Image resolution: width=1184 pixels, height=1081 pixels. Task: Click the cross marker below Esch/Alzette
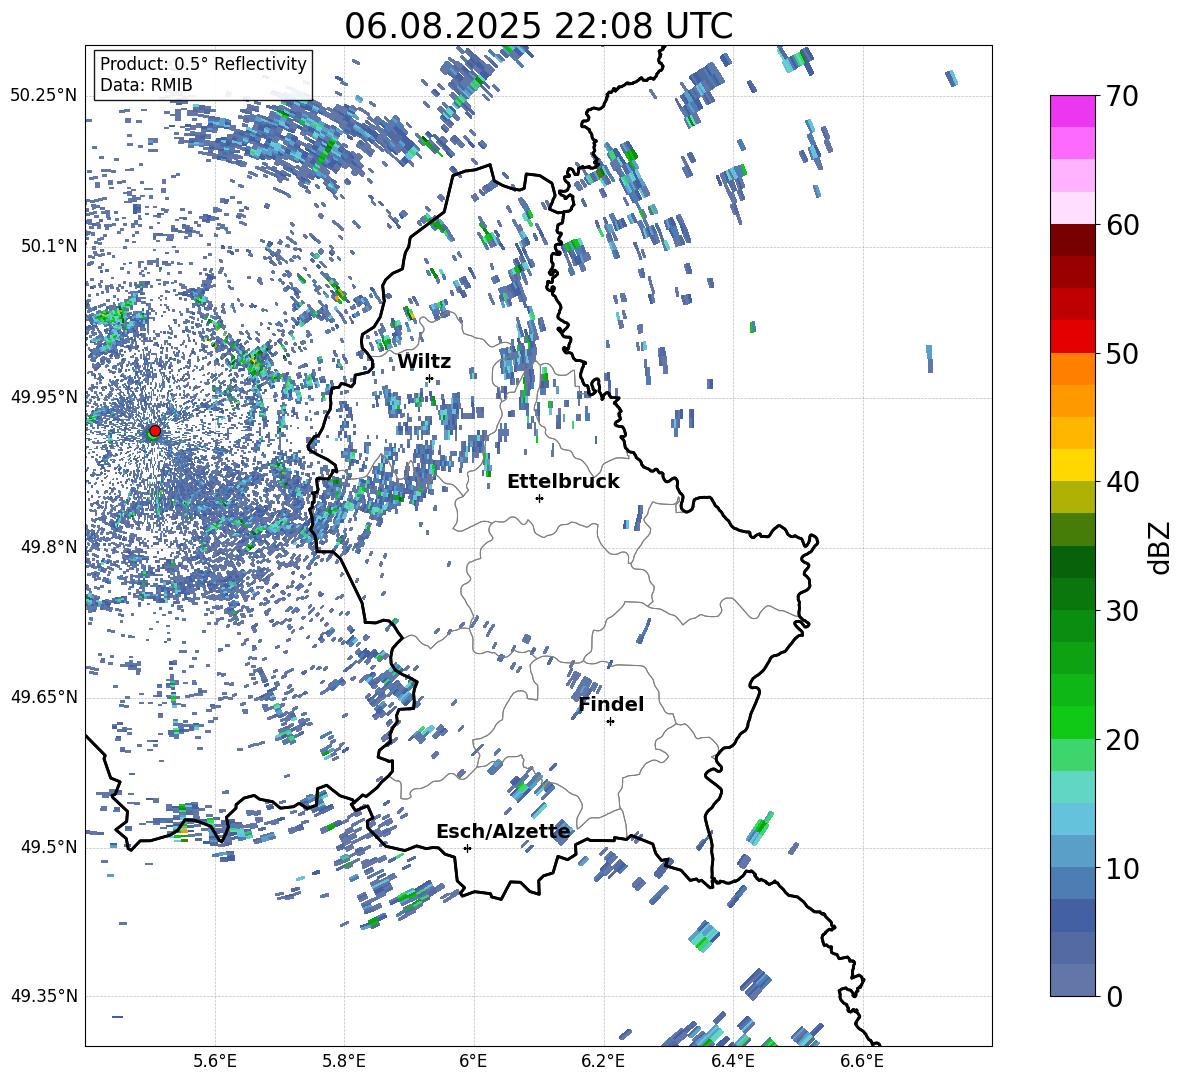(x=467, y=848)
